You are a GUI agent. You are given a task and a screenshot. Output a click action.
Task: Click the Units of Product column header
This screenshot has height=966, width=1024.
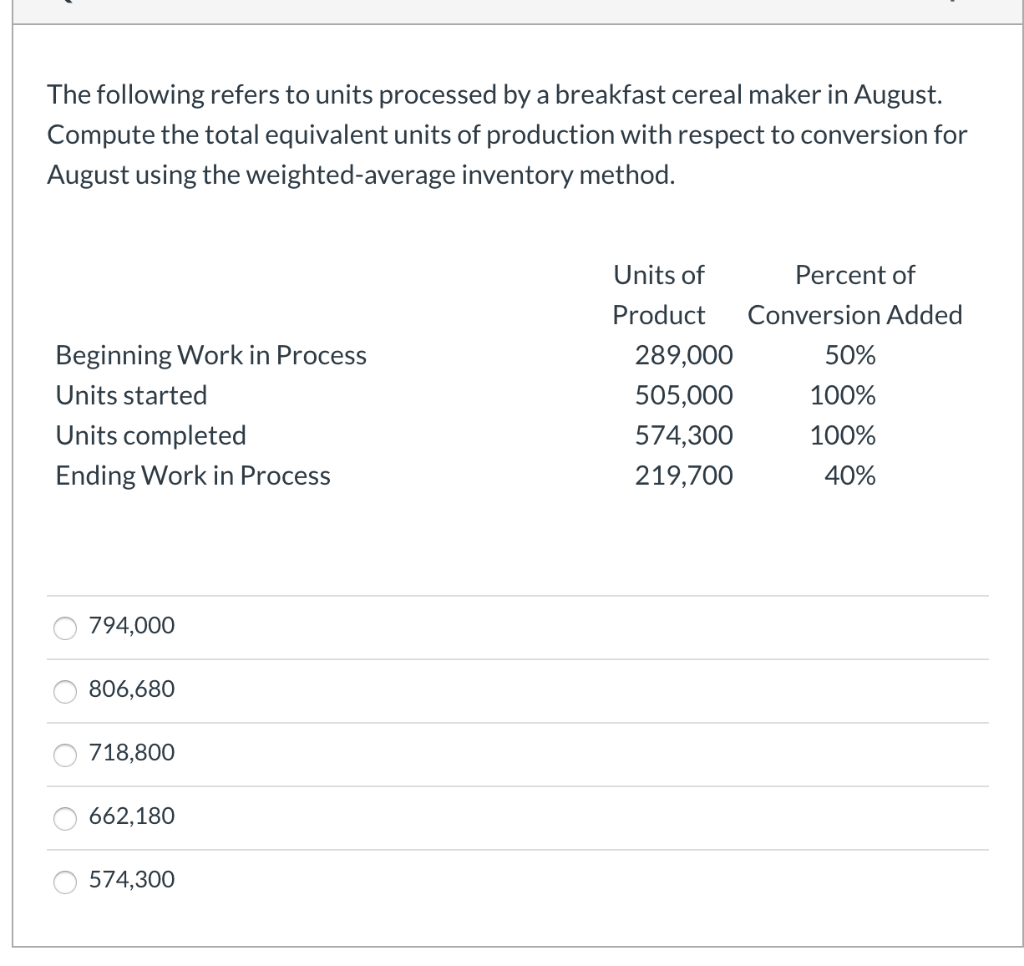[659, 295]
